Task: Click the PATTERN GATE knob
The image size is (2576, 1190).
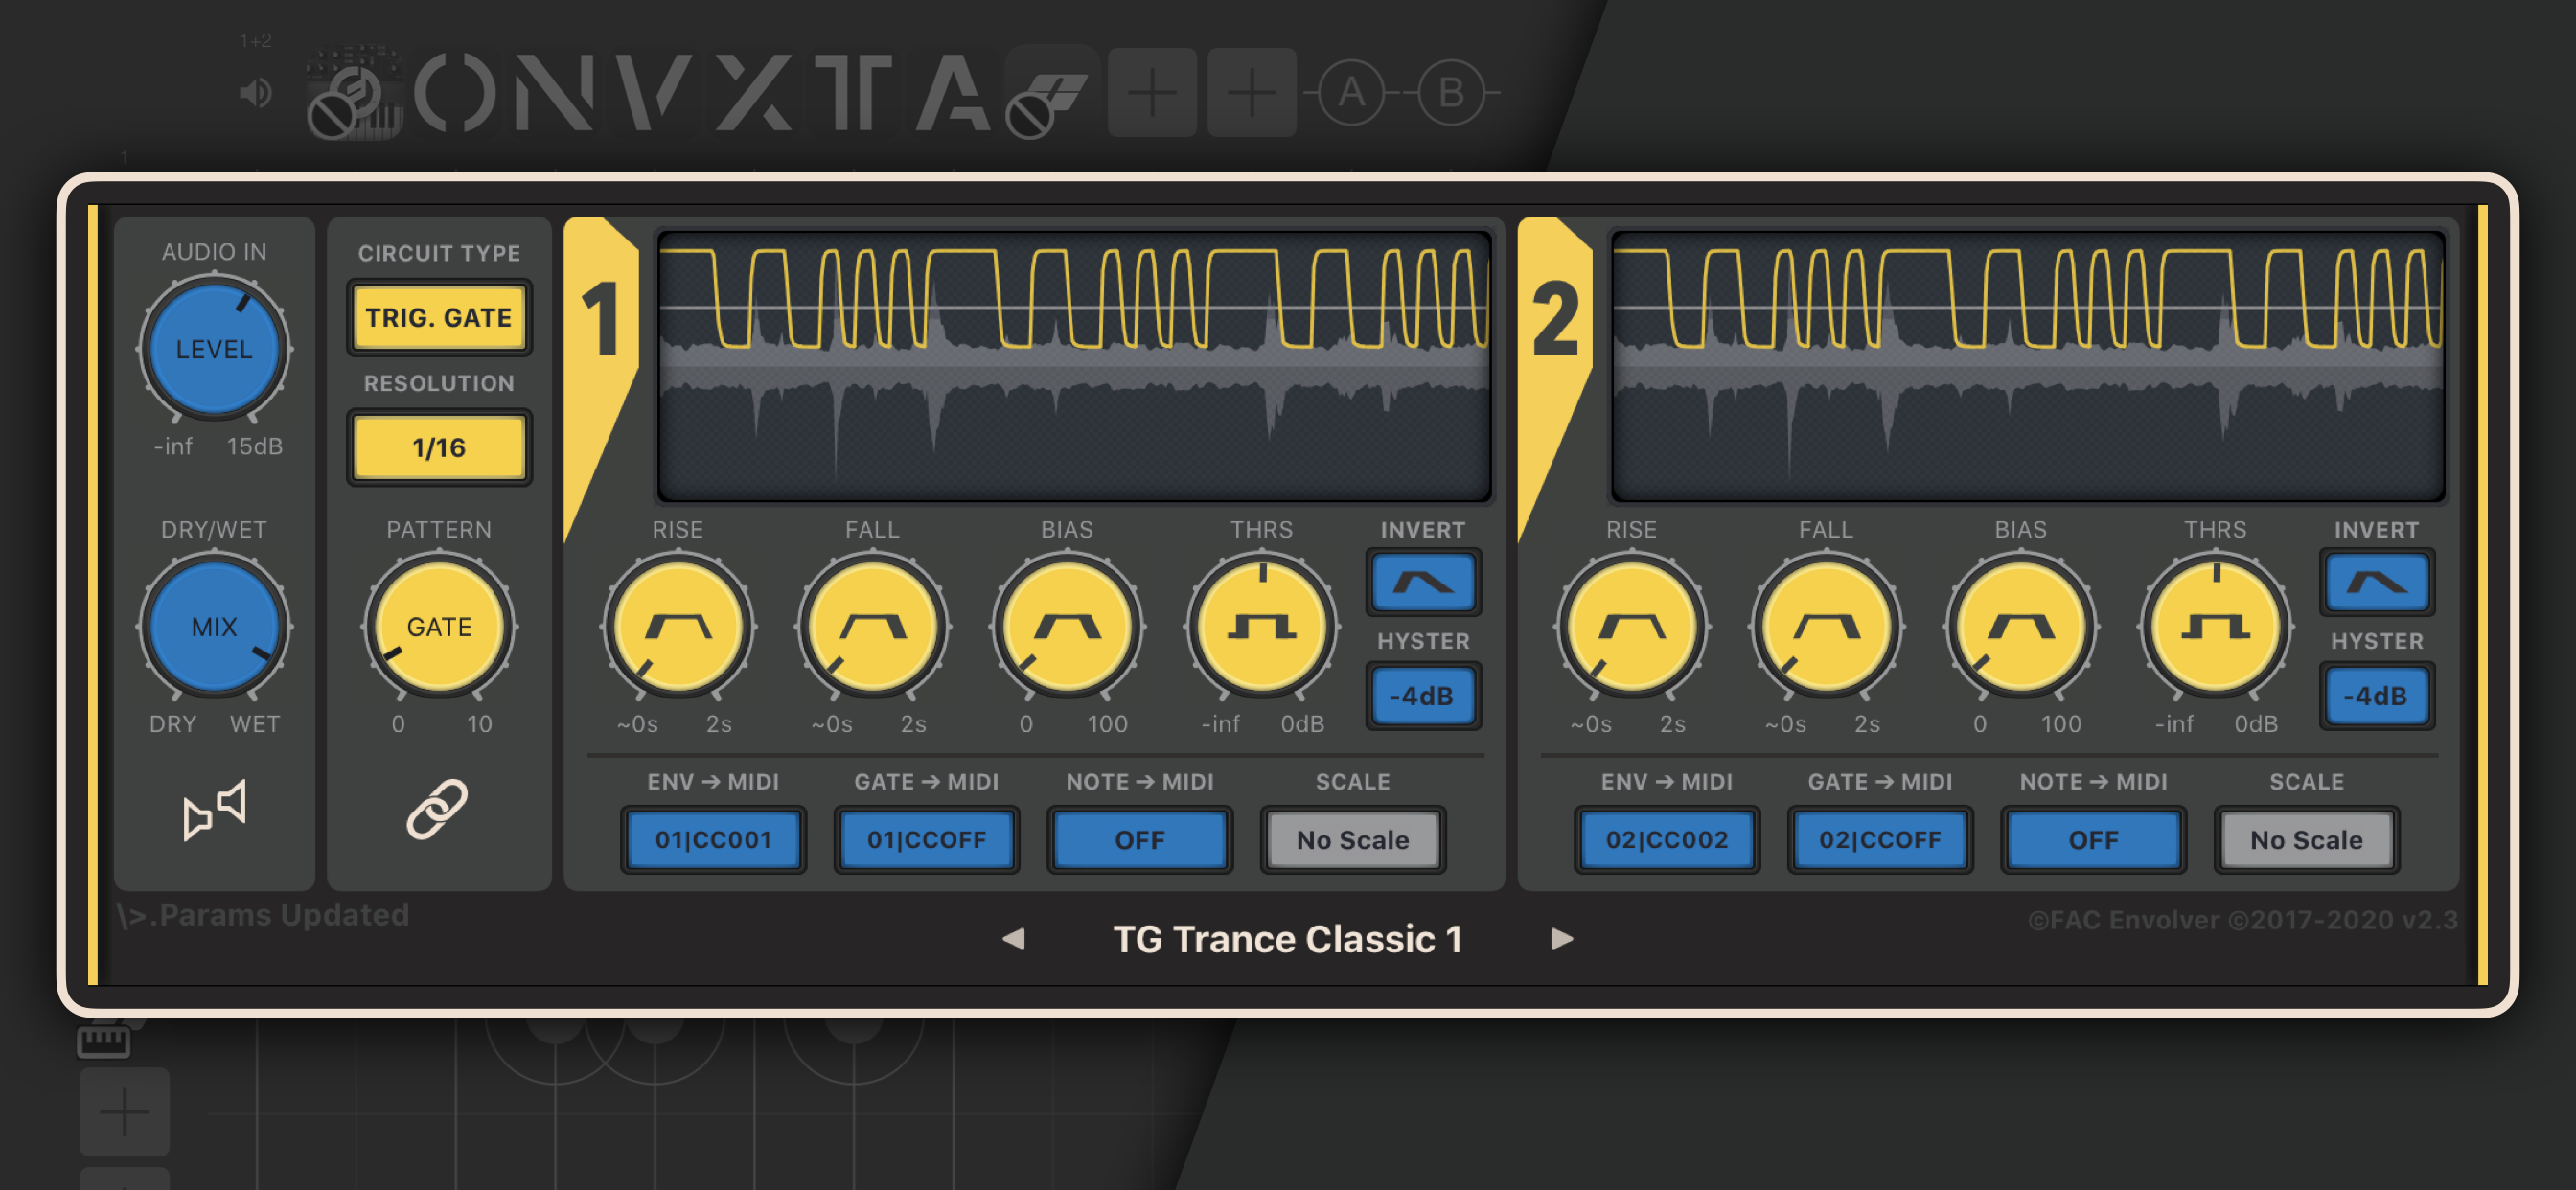Action: 439,627
